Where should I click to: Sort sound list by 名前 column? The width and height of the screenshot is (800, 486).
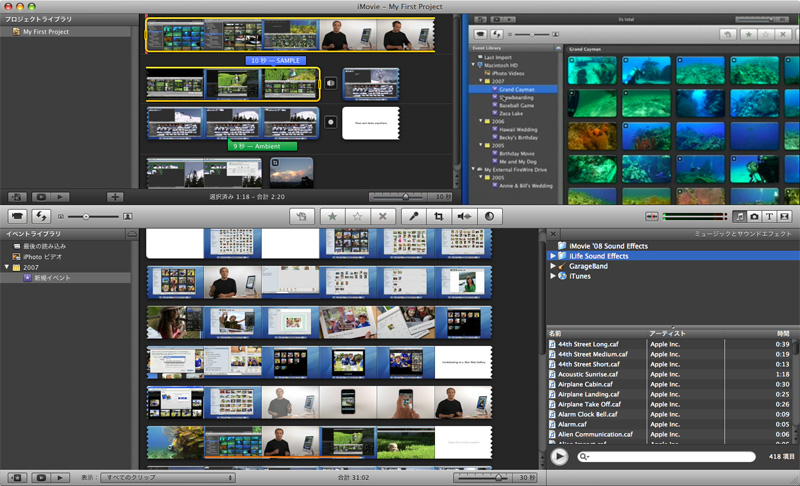point(596,334)
